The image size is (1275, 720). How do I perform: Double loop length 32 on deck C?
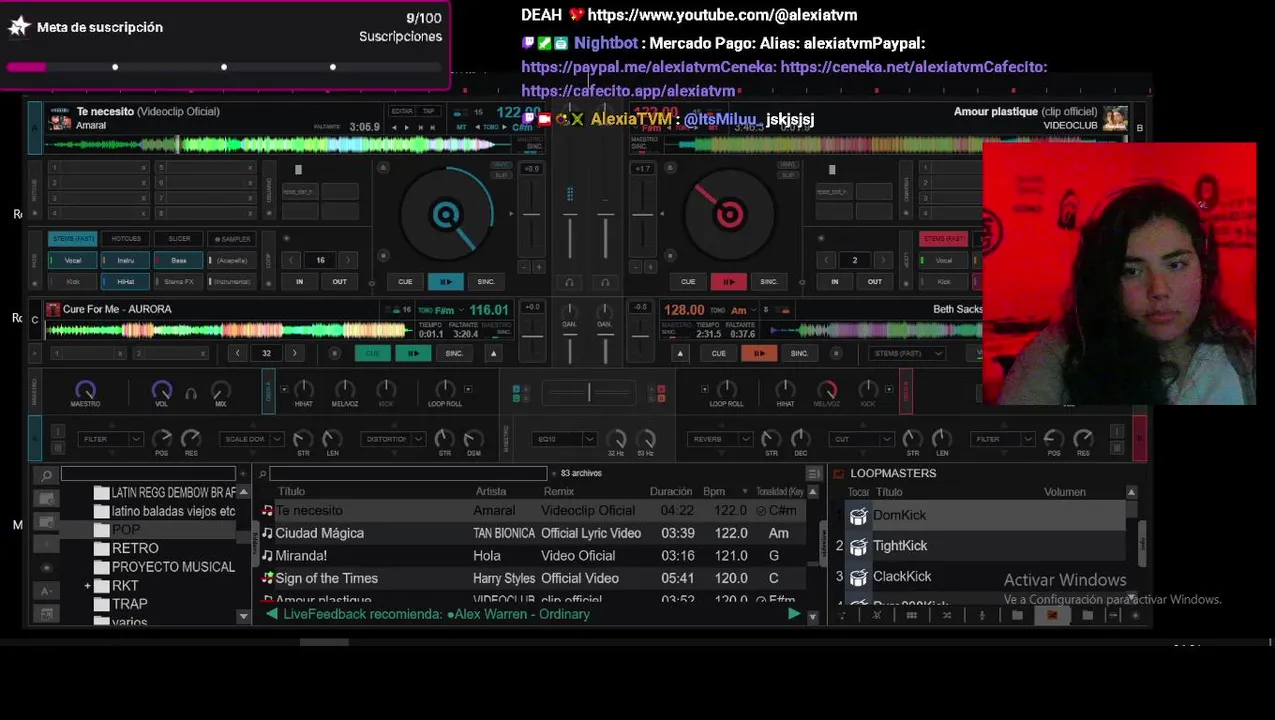294,353
